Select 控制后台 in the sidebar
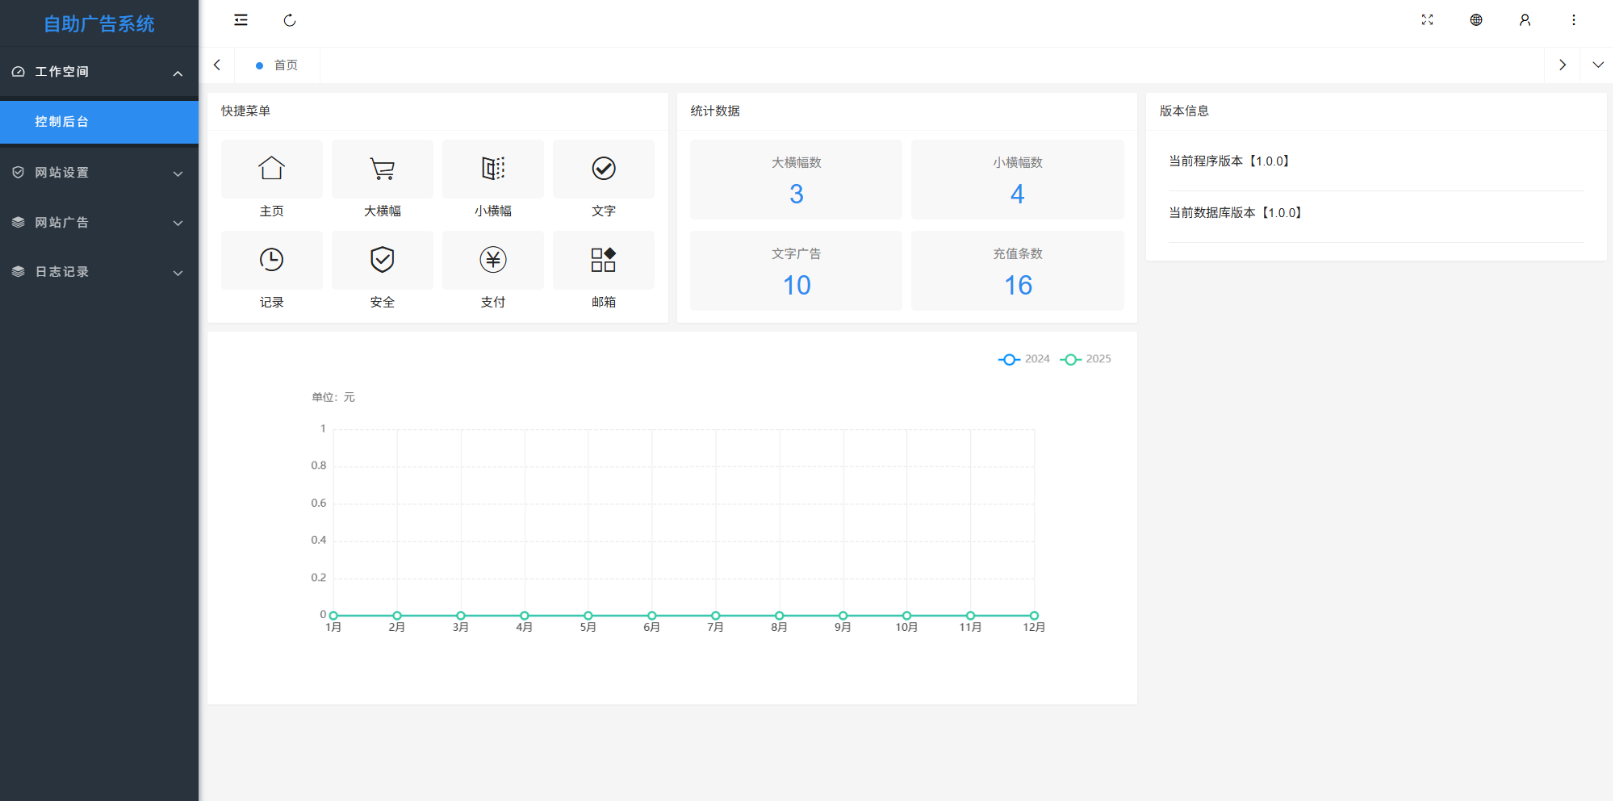The image size is (1613, 801). 98,122
